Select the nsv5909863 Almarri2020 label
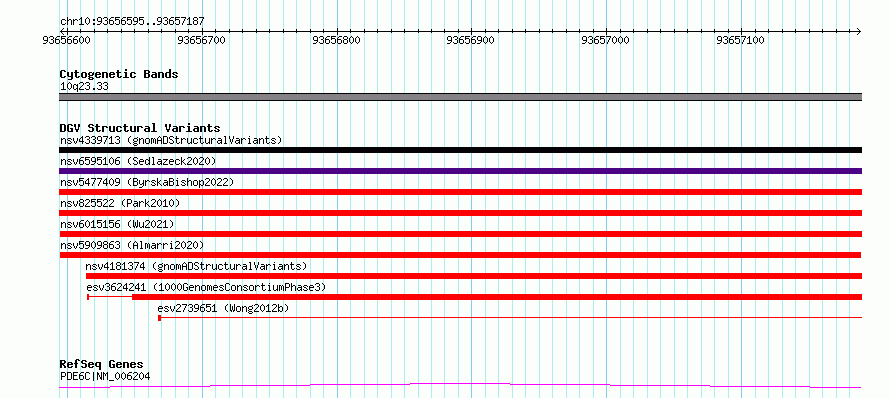890x398 pixels. 132,245
